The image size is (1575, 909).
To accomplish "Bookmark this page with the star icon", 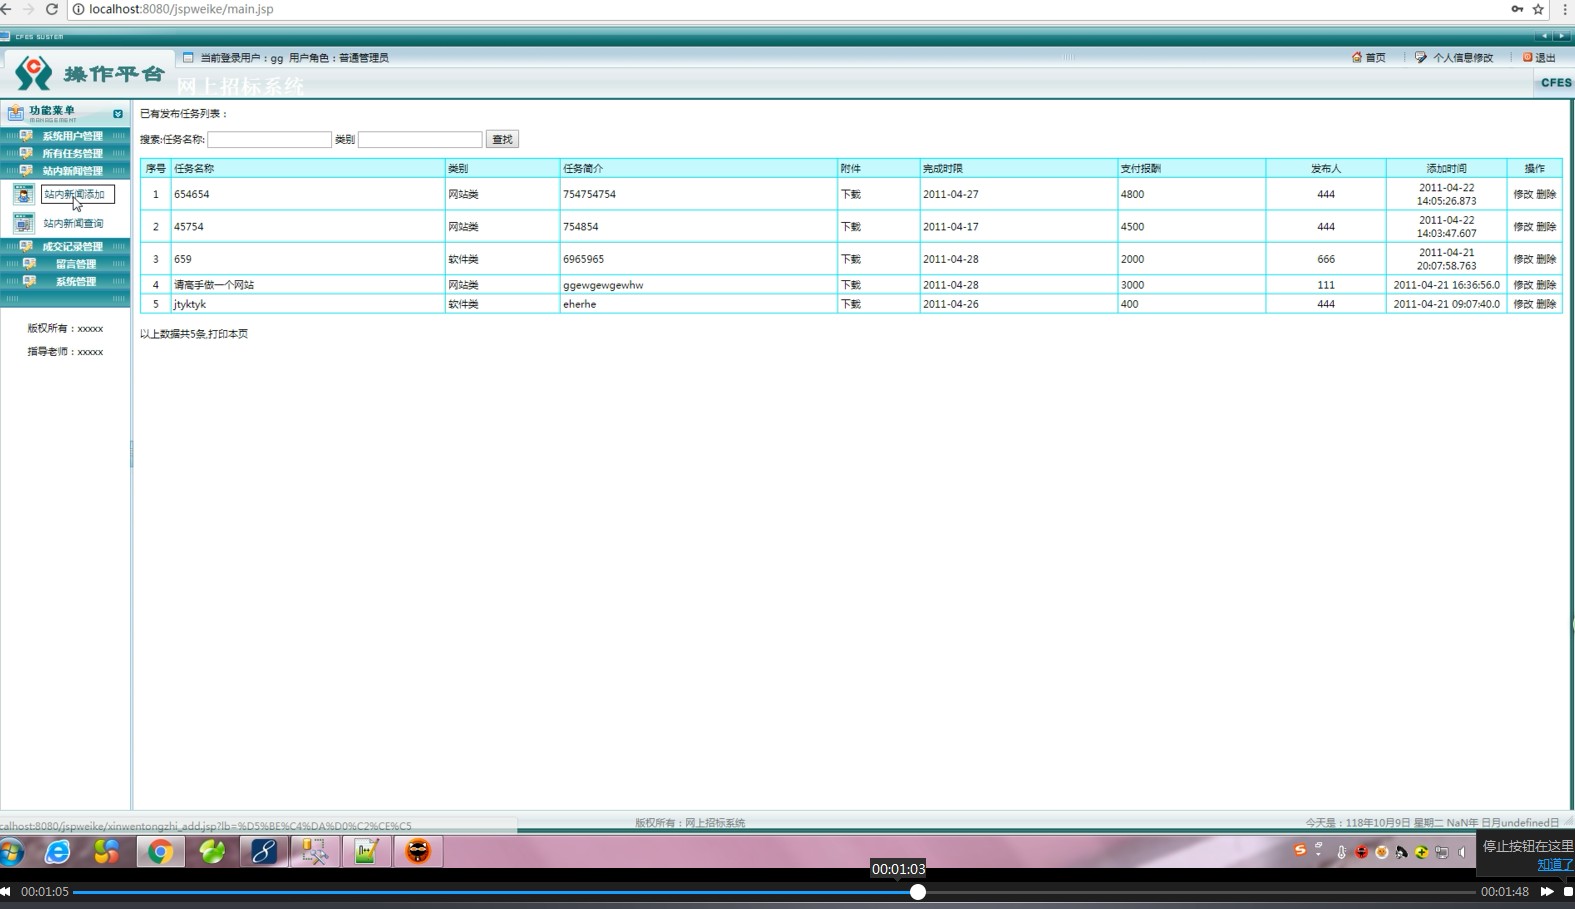I will pos(1538,9).
